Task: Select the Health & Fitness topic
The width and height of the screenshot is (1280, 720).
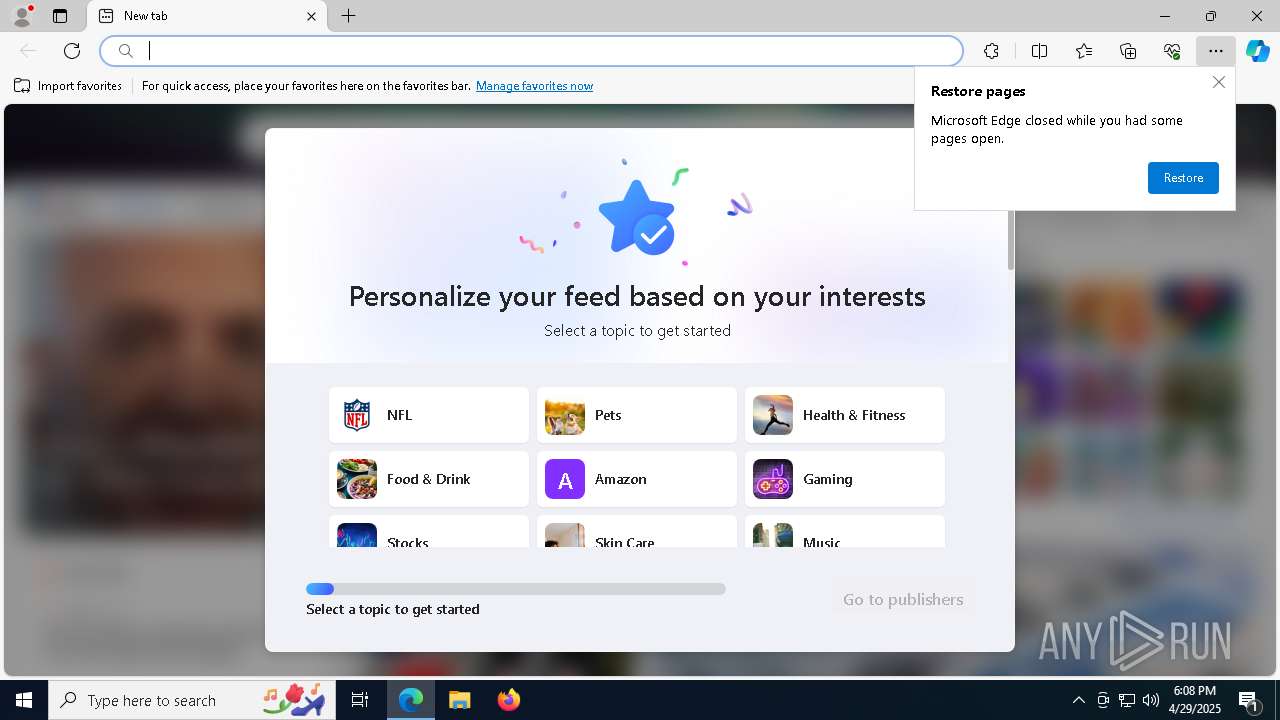Action: (845, 415)
